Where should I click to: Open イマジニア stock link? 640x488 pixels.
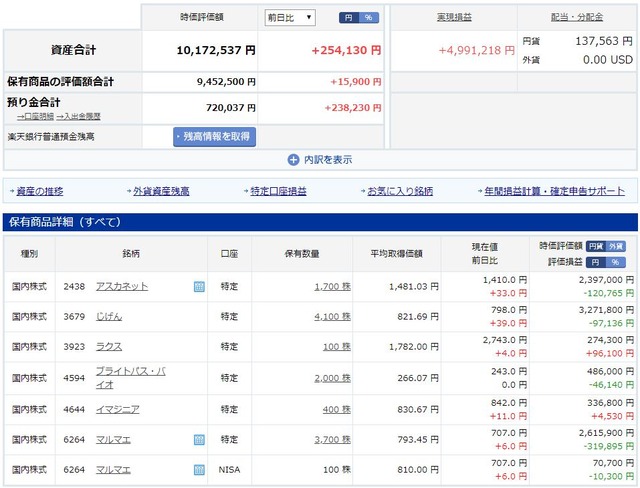point(118,409)
